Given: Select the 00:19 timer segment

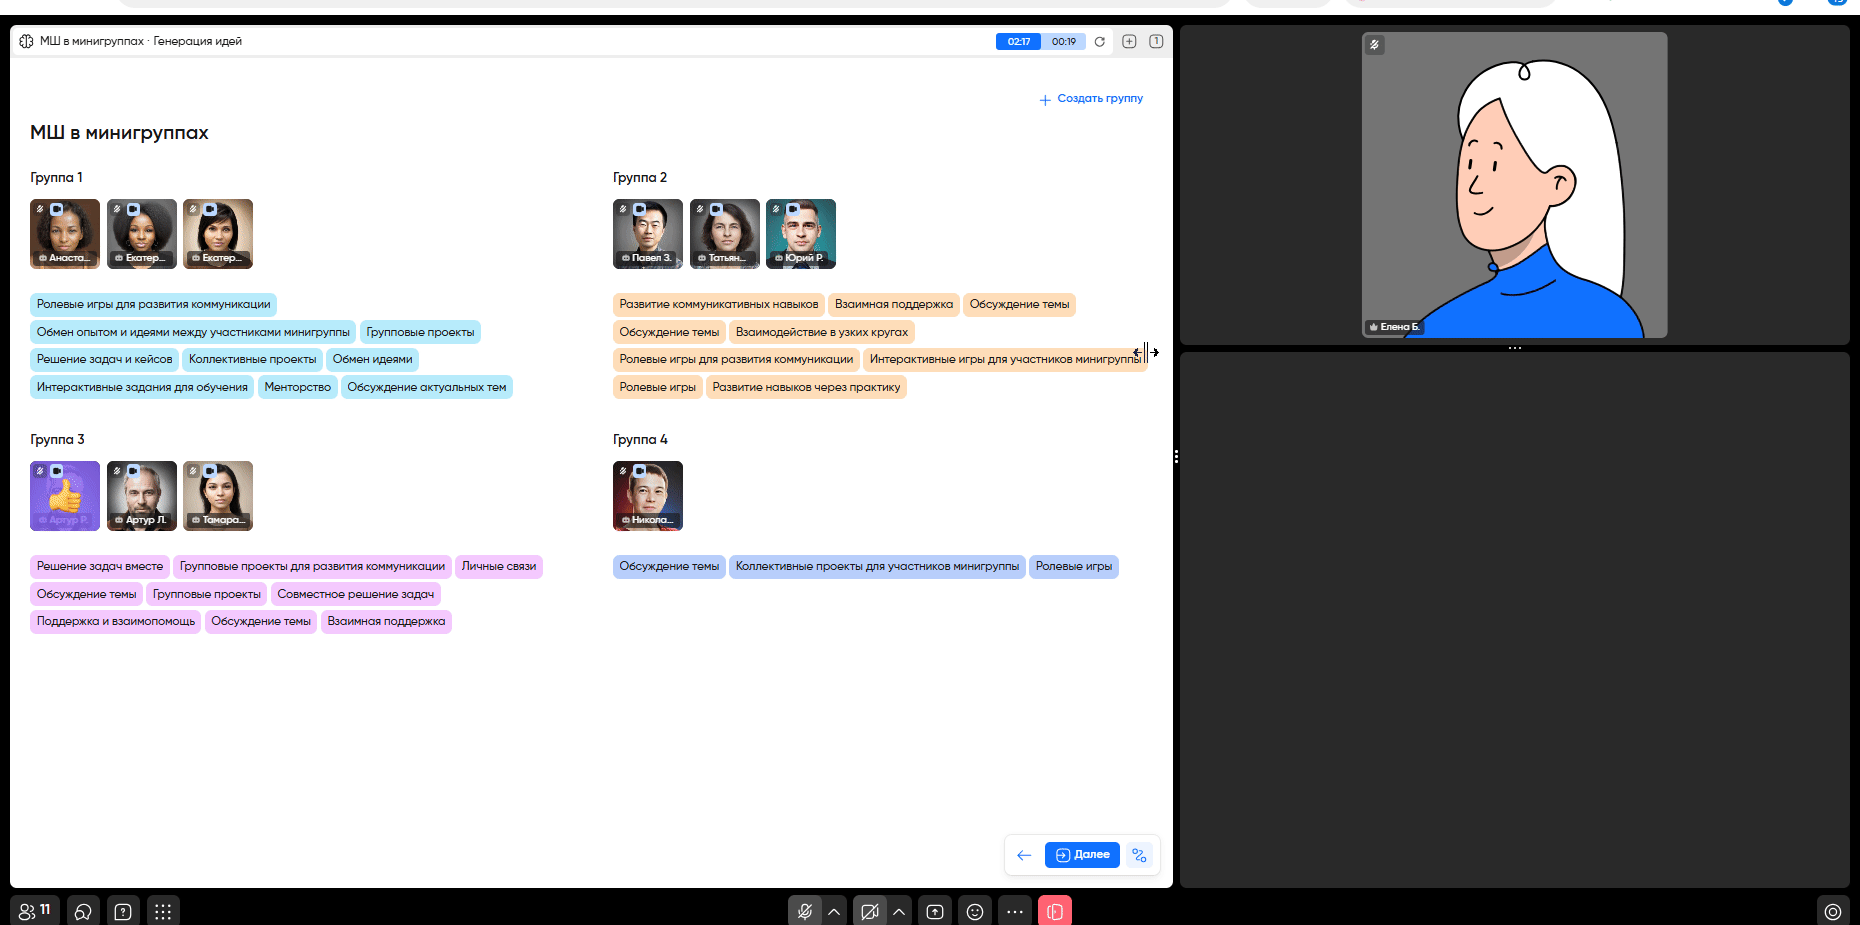Looking at the screenshot, I should (x=1063, y=42).
